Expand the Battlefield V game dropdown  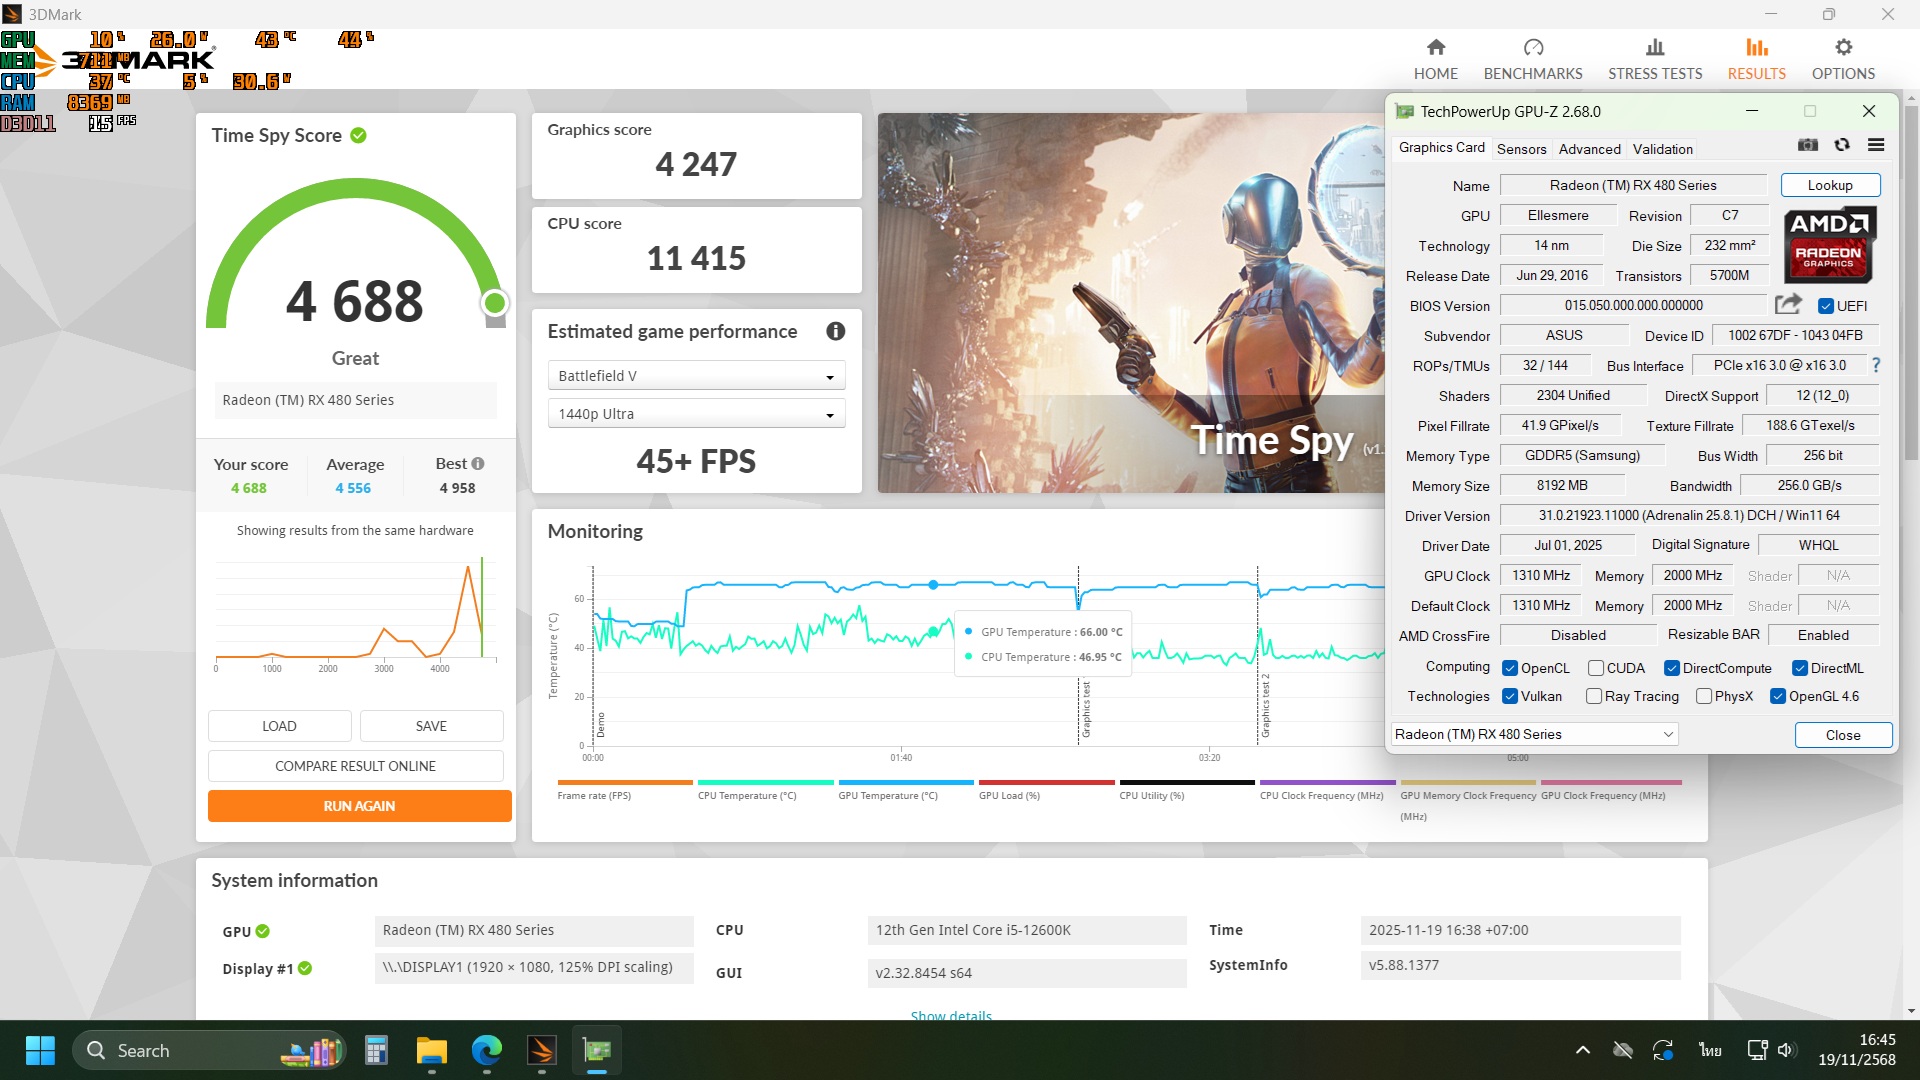coord(696,376)
